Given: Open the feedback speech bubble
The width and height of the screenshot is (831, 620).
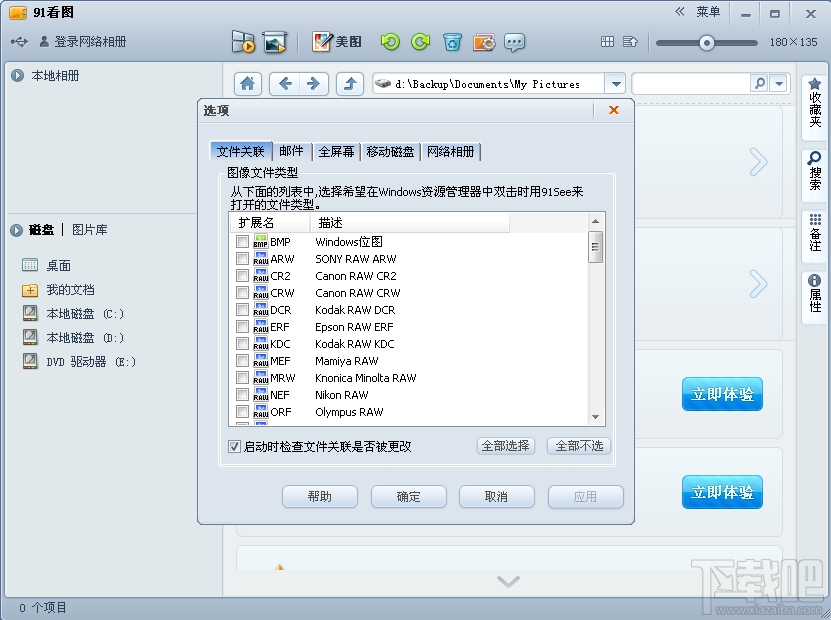Looking at the screenshot, I should [515, 42].
